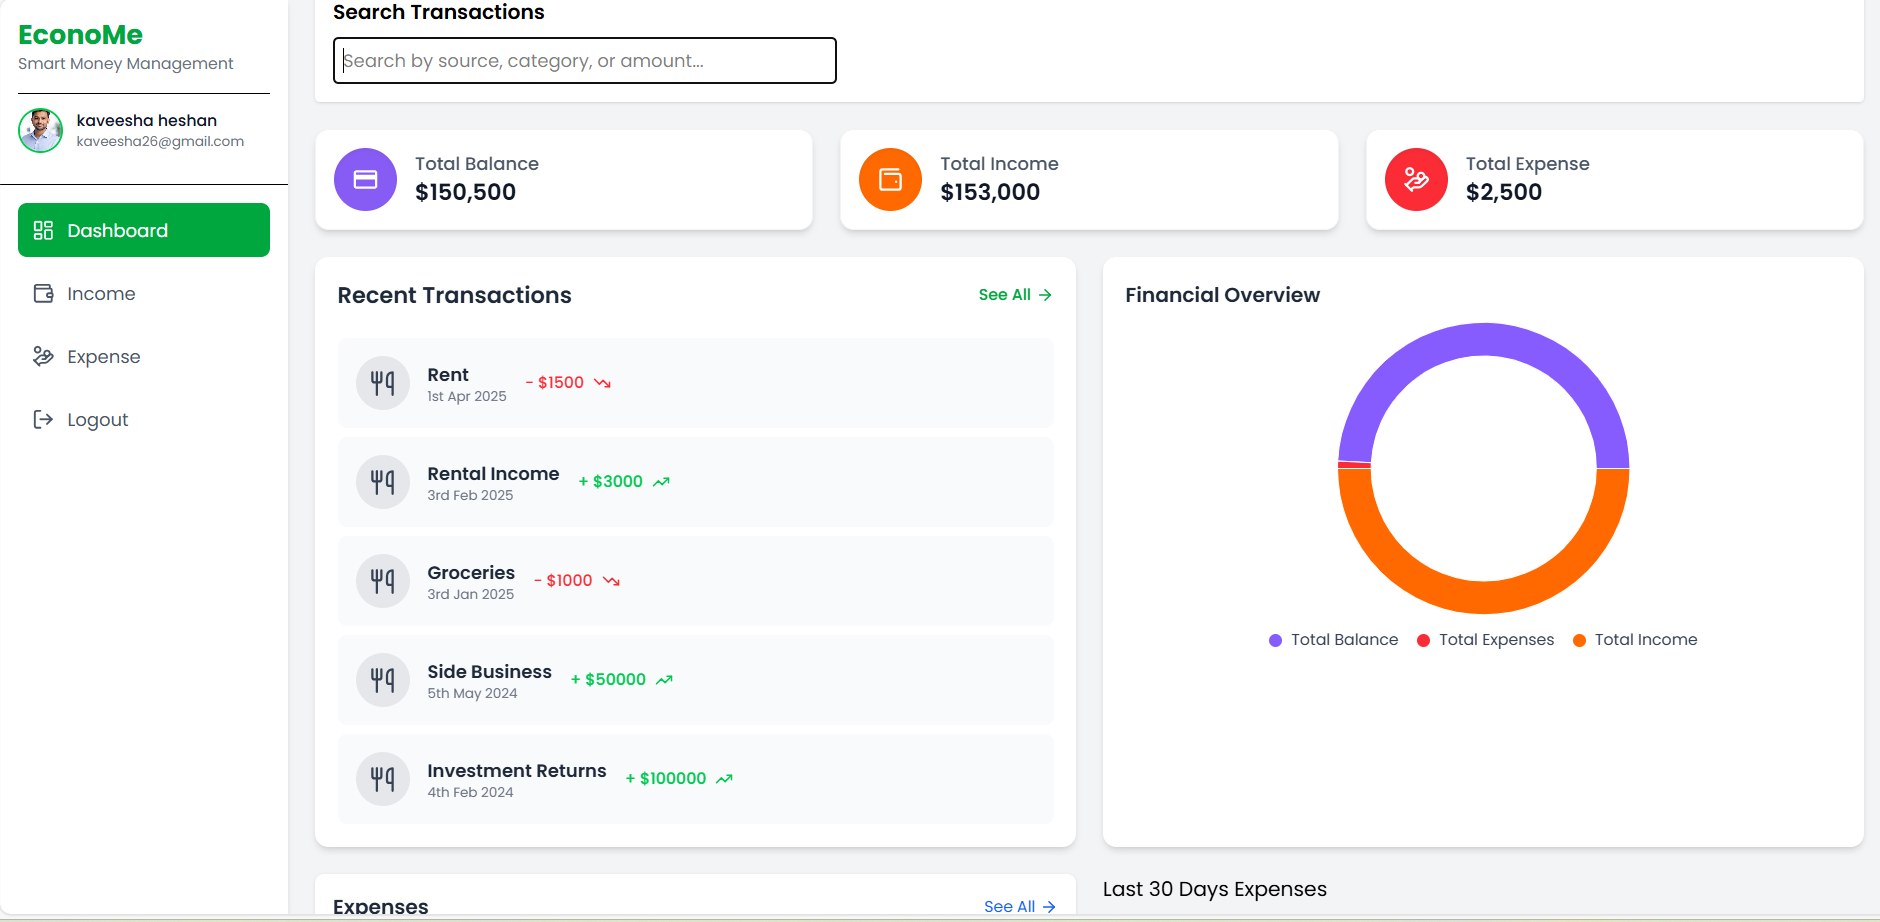Viewport: 1880px width, 922px height.
Task: Click the transaction search input field
Action: pos(584,60)
